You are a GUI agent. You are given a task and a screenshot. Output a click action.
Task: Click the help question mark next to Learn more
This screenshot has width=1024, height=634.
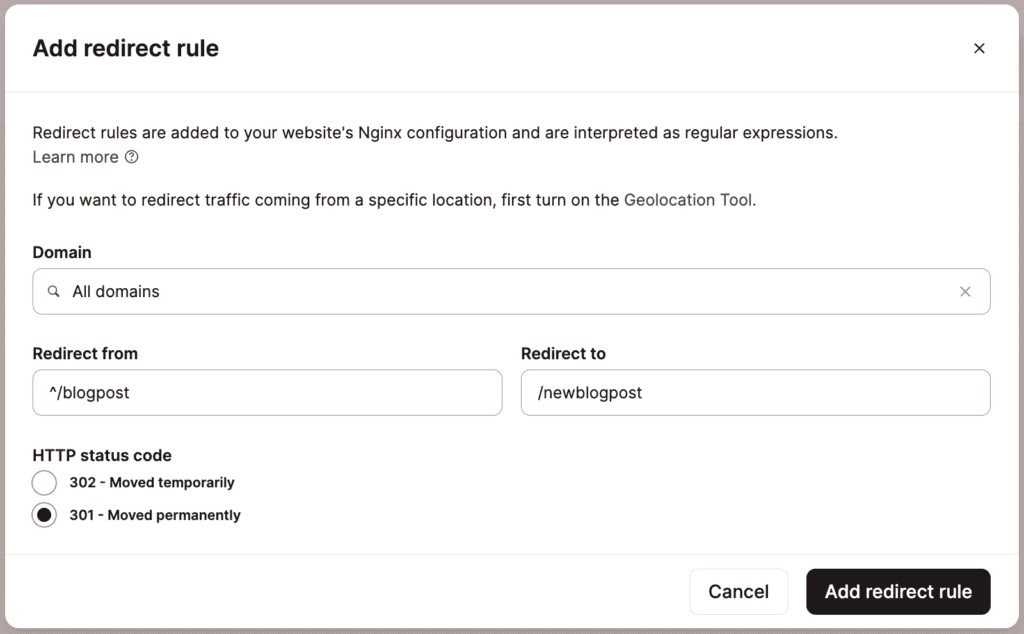click(131, 157)
